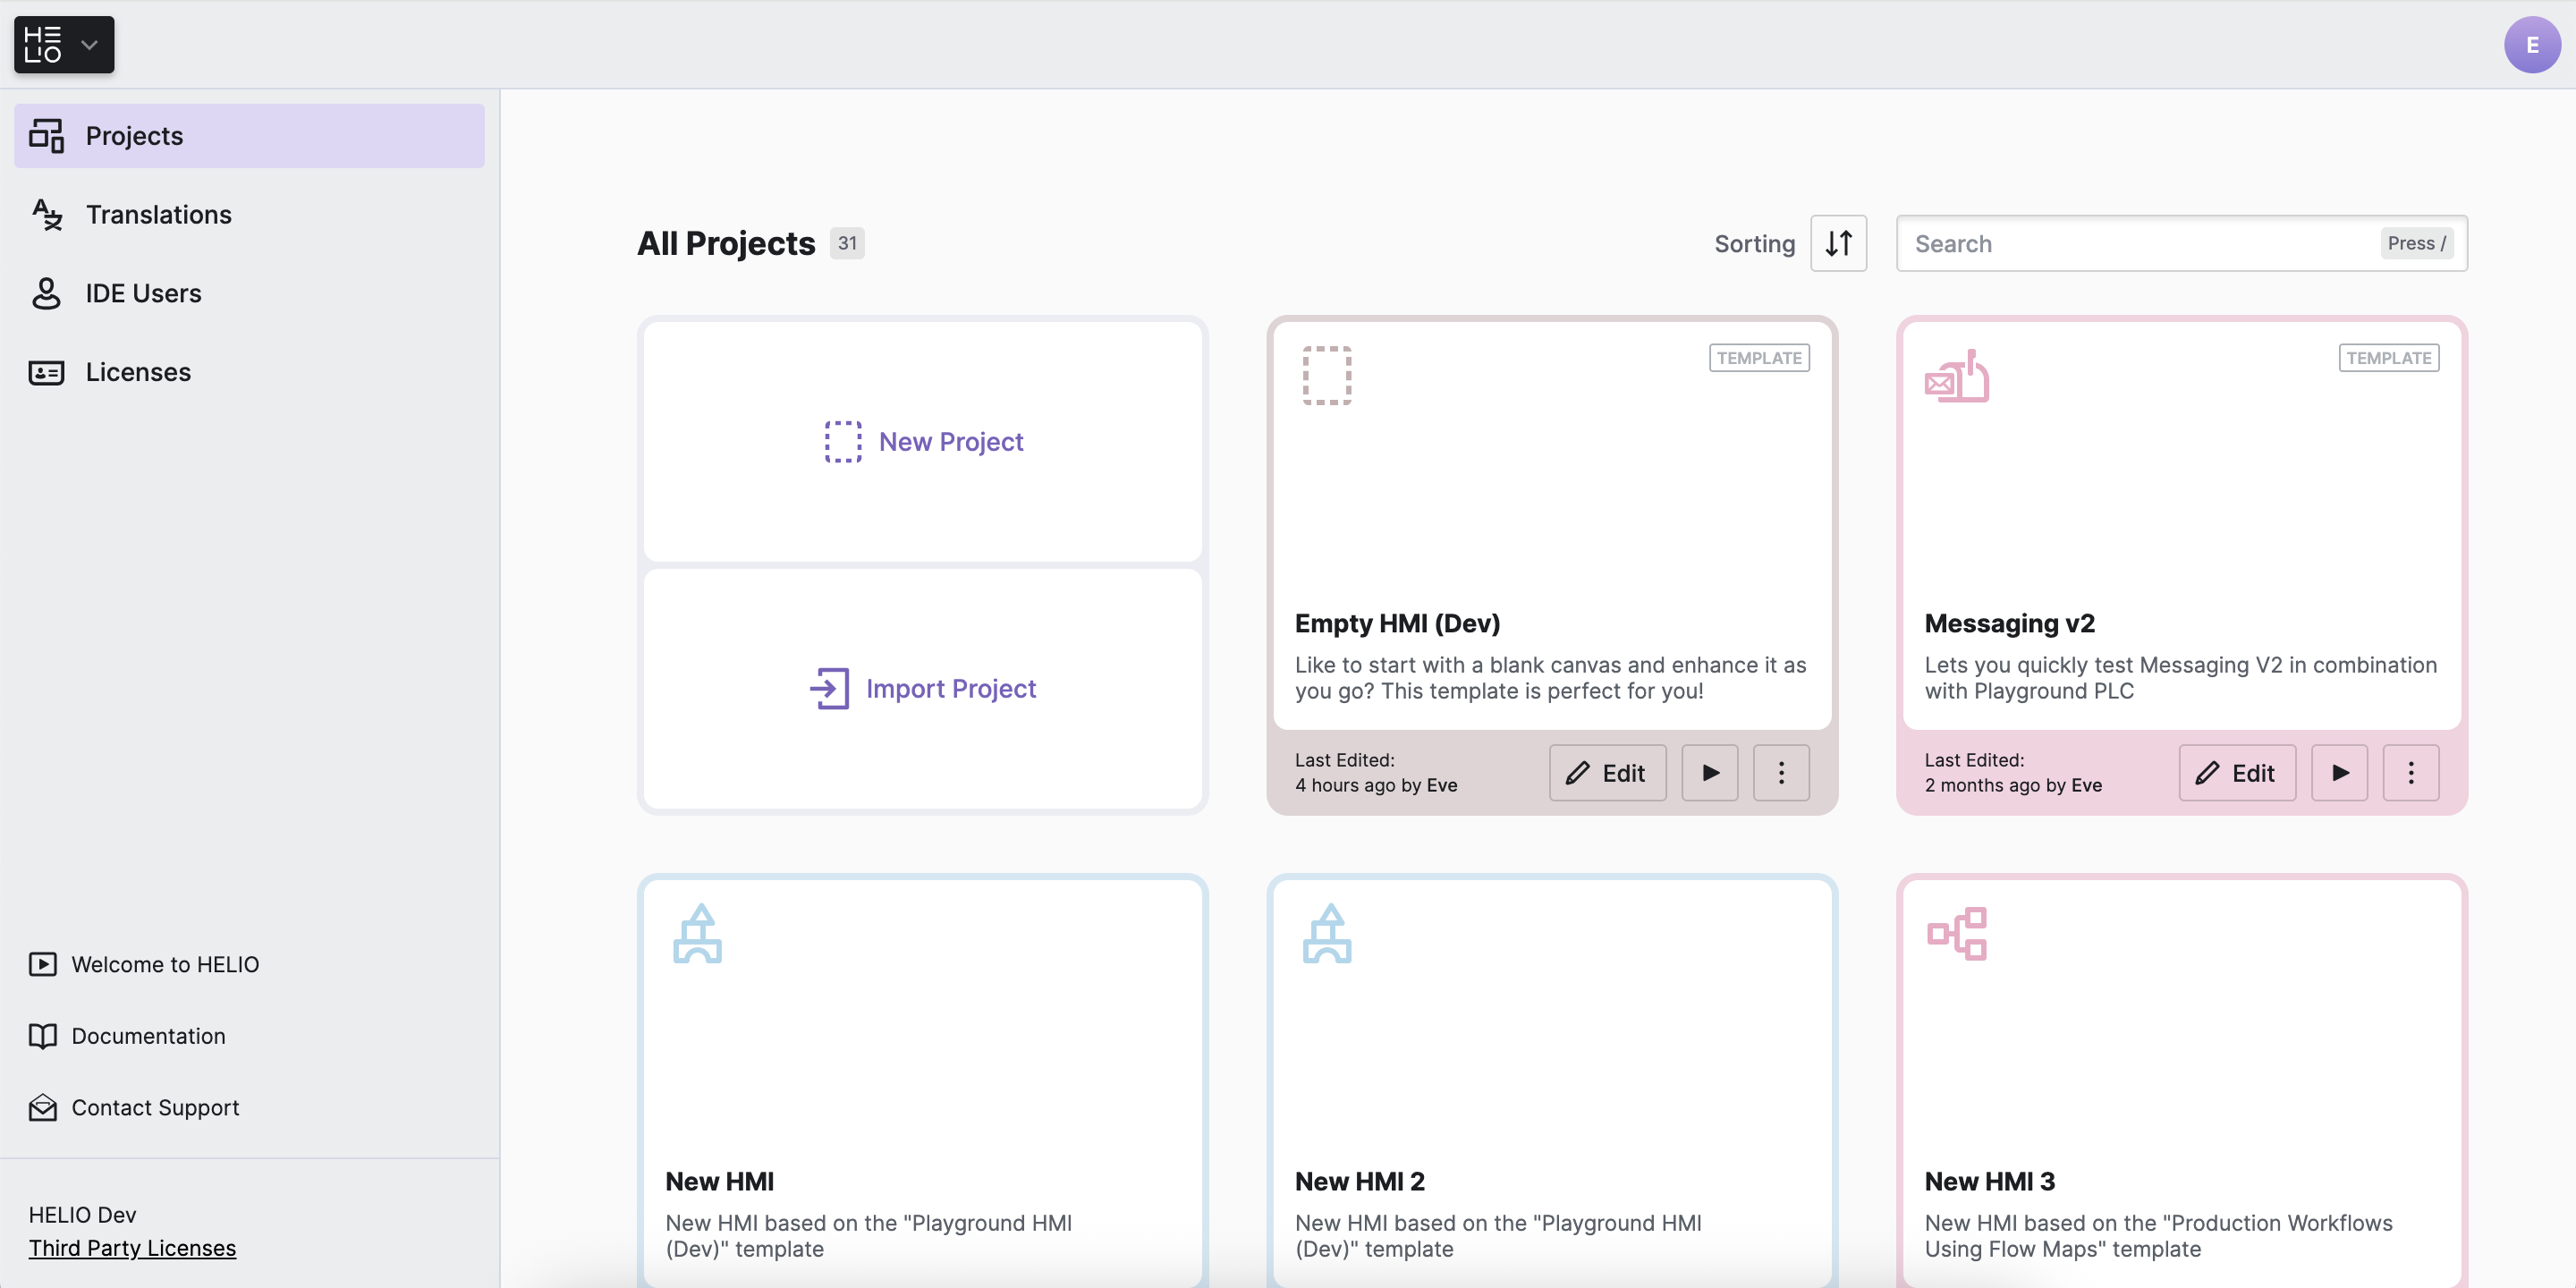Screen dimensions: 2576x1288
Task: Edit the Messaging v2 template
Action: [2236, 773]
